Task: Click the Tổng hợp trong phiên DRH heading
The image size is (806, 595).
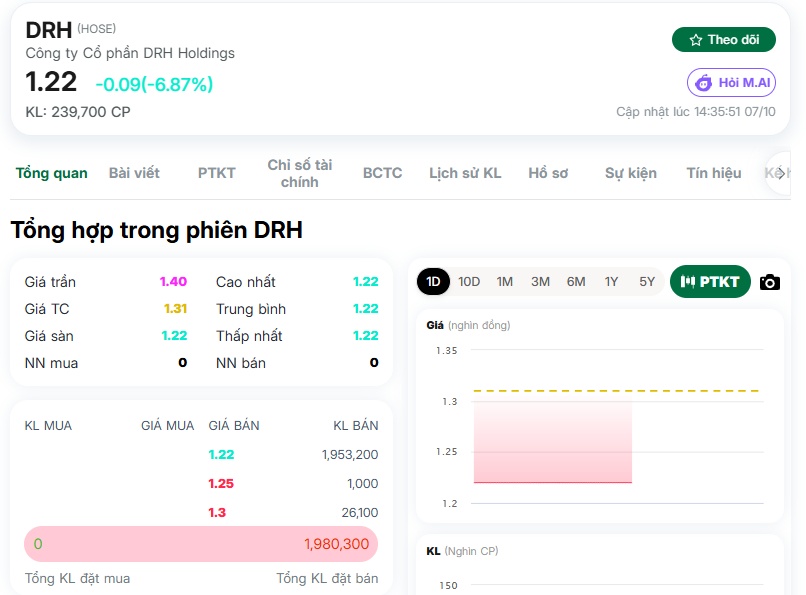Action: point(157,230)
